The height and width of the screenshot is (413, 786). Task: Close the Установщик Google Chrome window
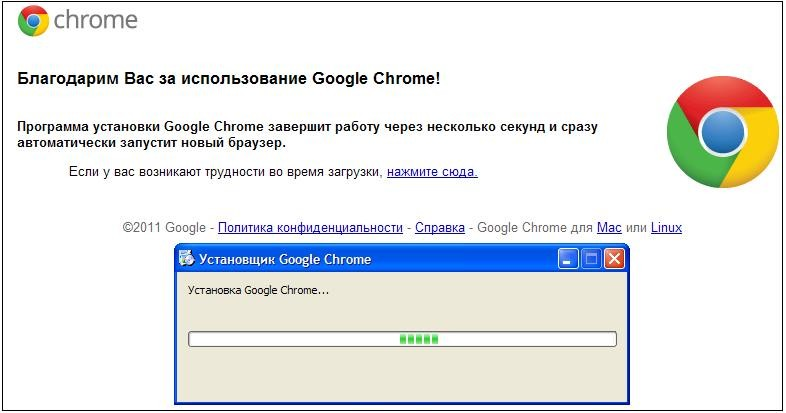point(614,259)
